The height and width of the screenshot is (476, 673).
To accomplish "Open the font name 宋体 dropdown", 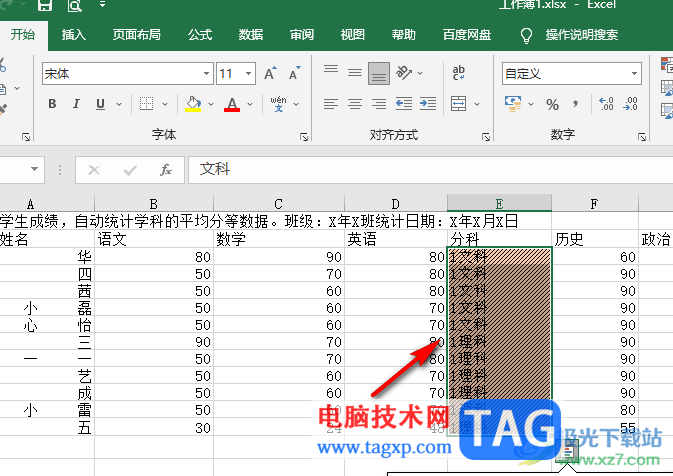I will (x=206, y=74).
